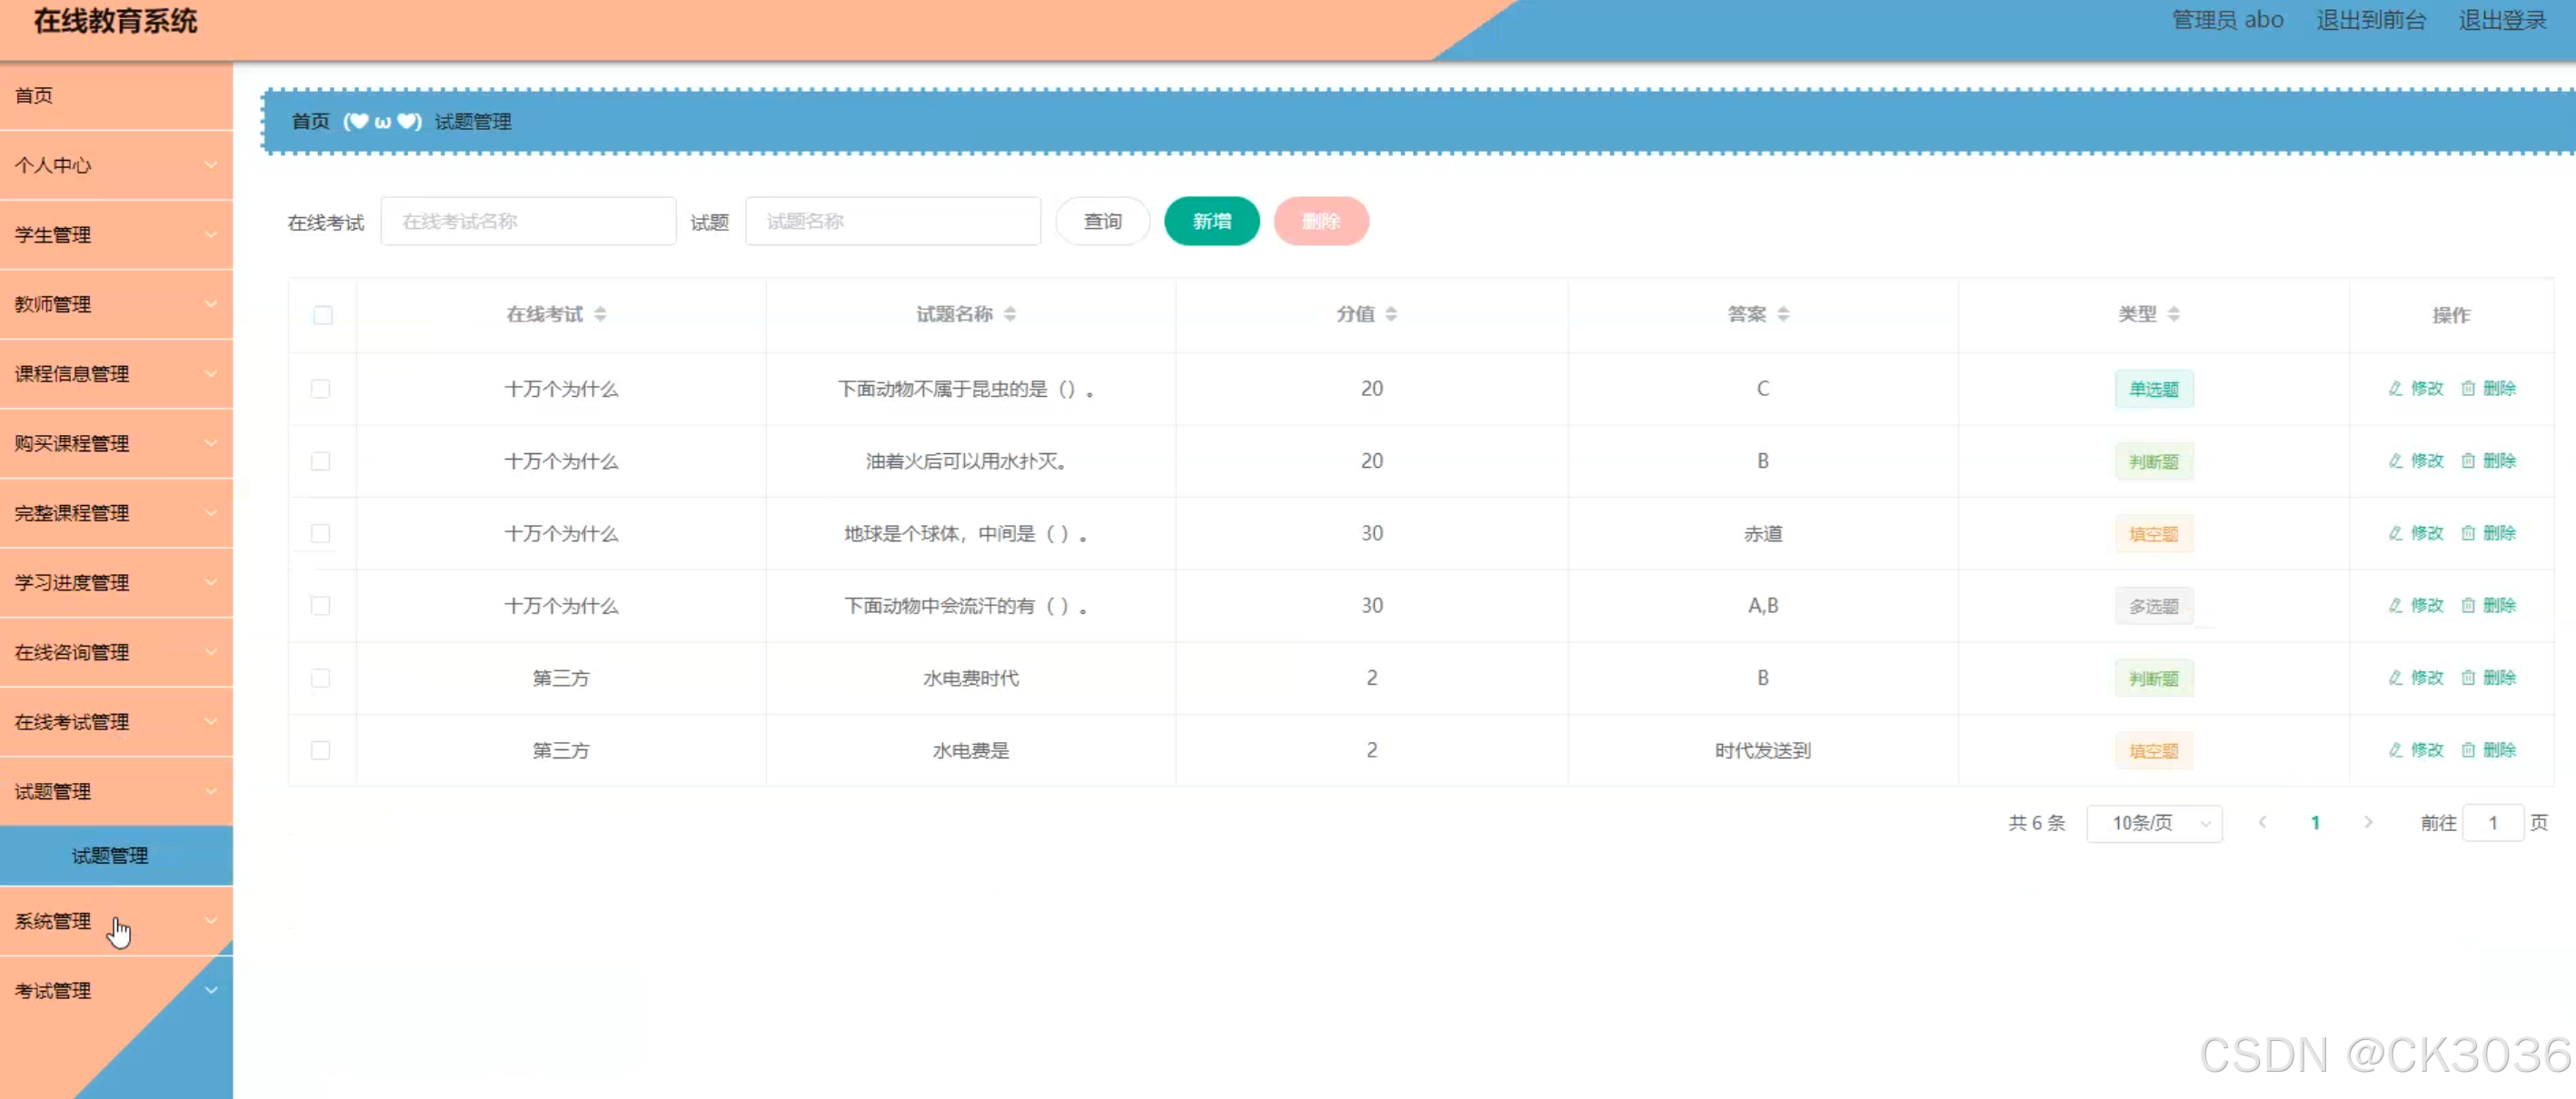
Task: Sort by 分值 column arrows
Action: tap(1391, 314)
